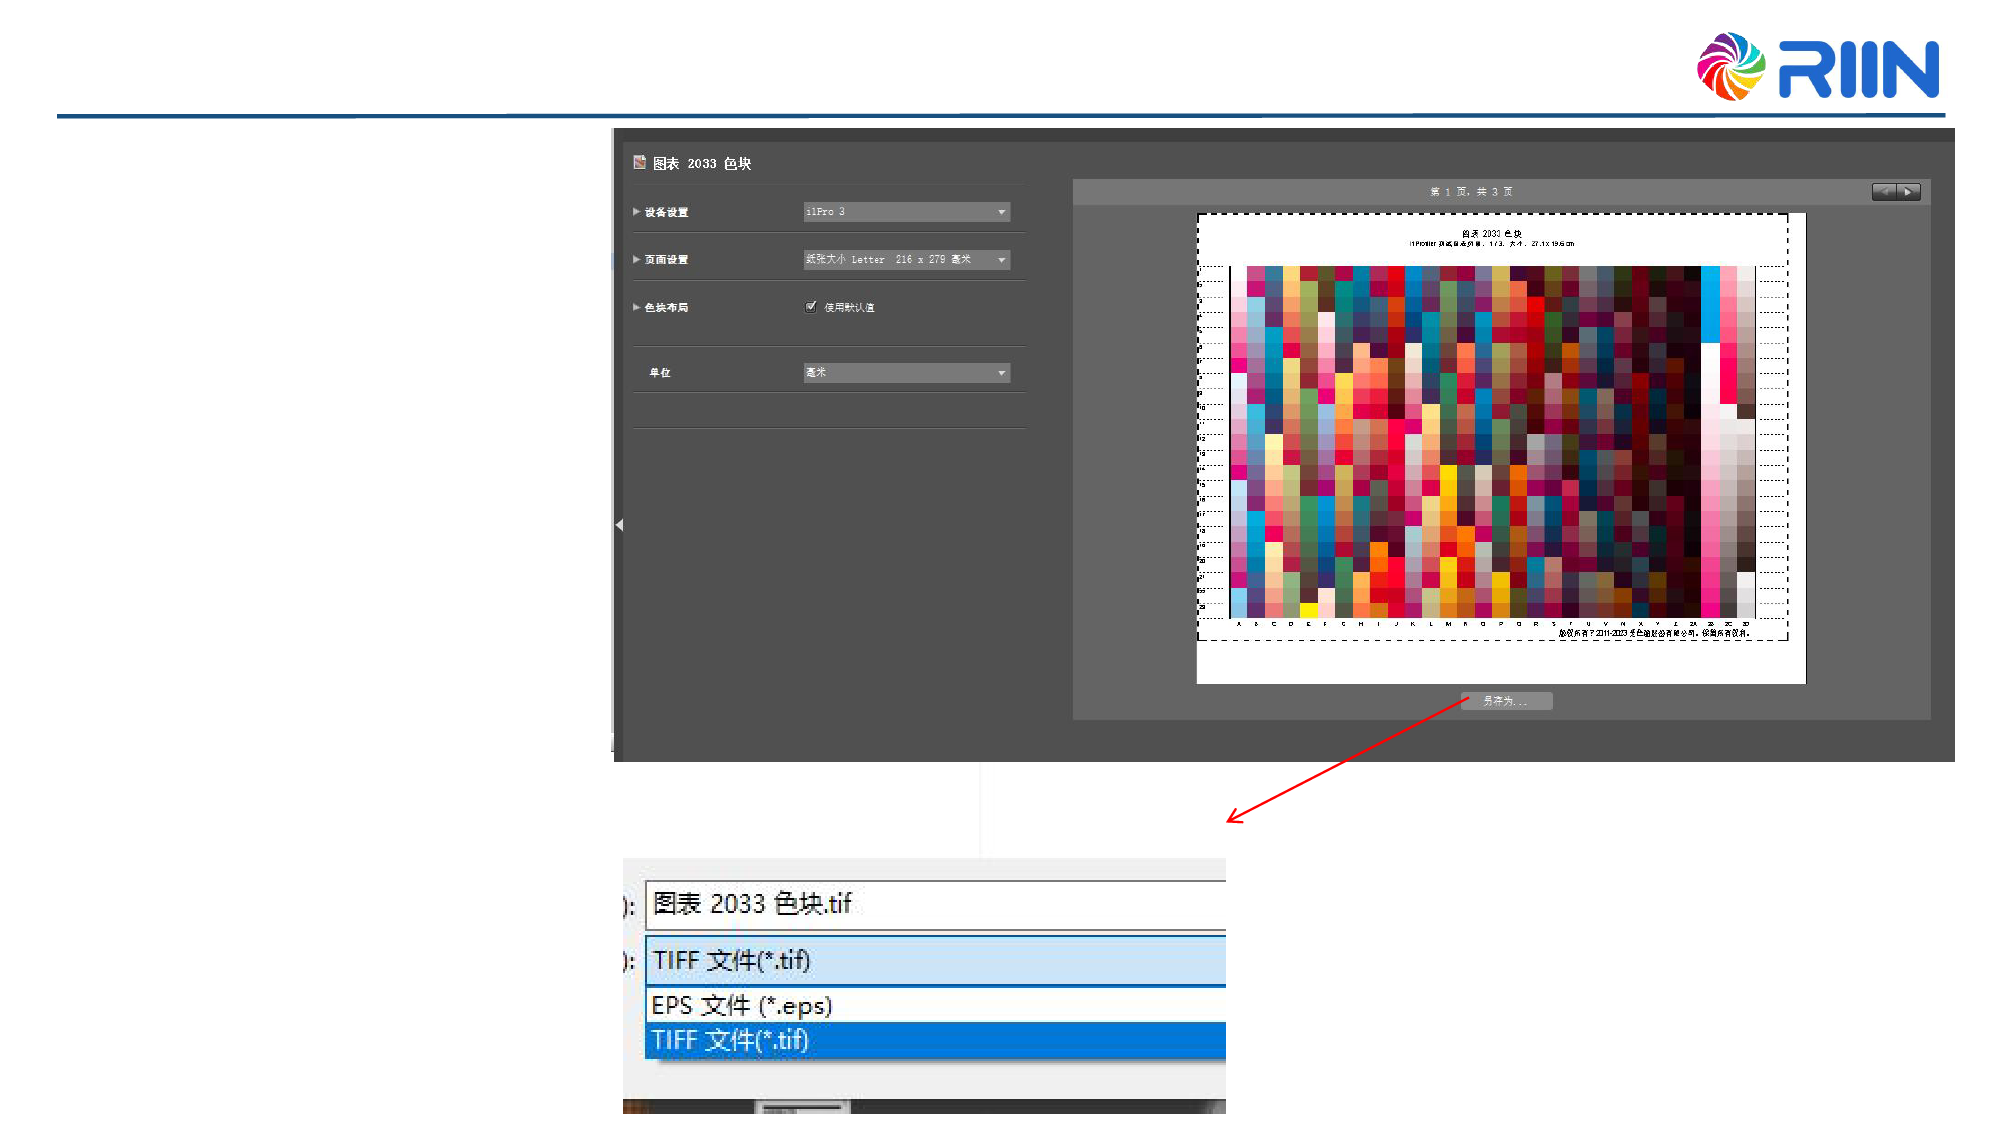Expand the 设备设置 section triangle

[636, 212]
